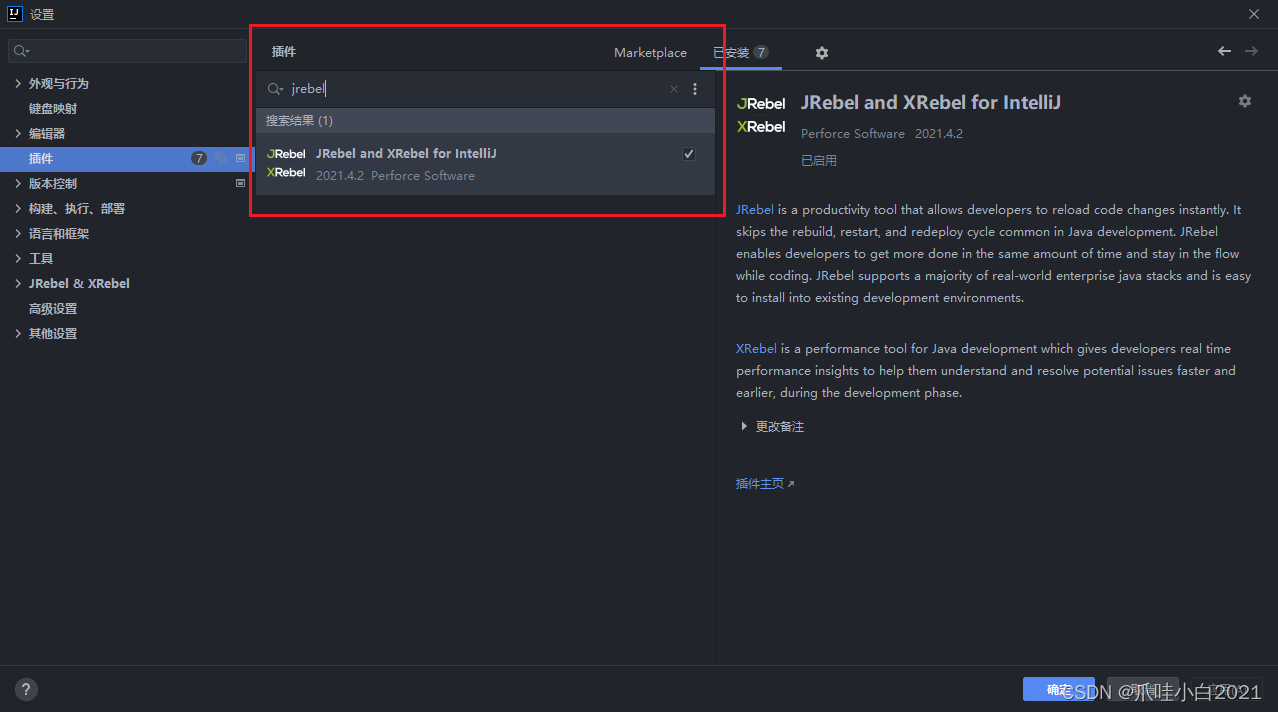The width and height of the screenshot is (1278, 712).
Task: Navigate back with the left arrow
Action: click(x=1224, y=51)
